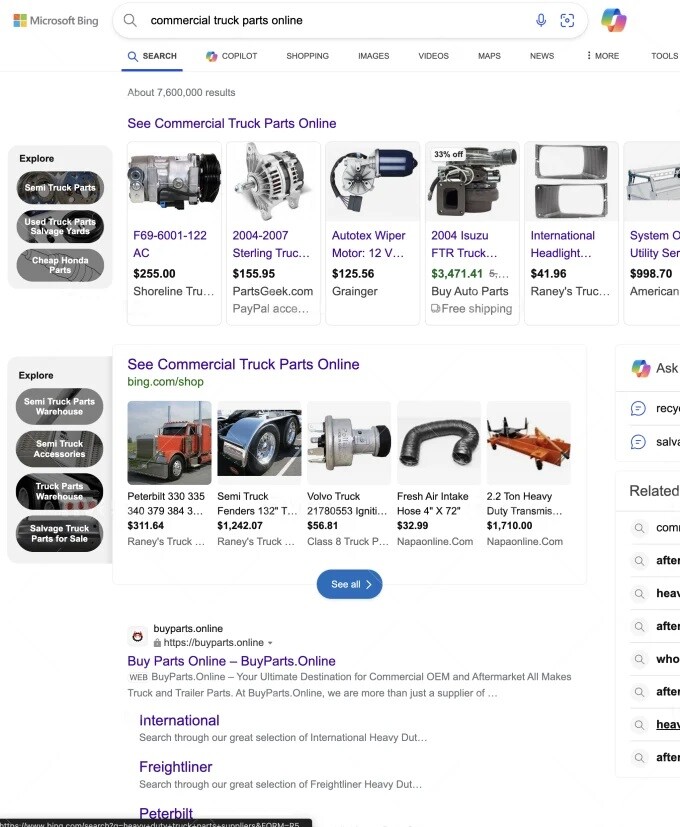Image resolution: width=680 pixels, height=827 pixels.
Task: Switch to the VIDEOS tab
Action: click(434, 56)
